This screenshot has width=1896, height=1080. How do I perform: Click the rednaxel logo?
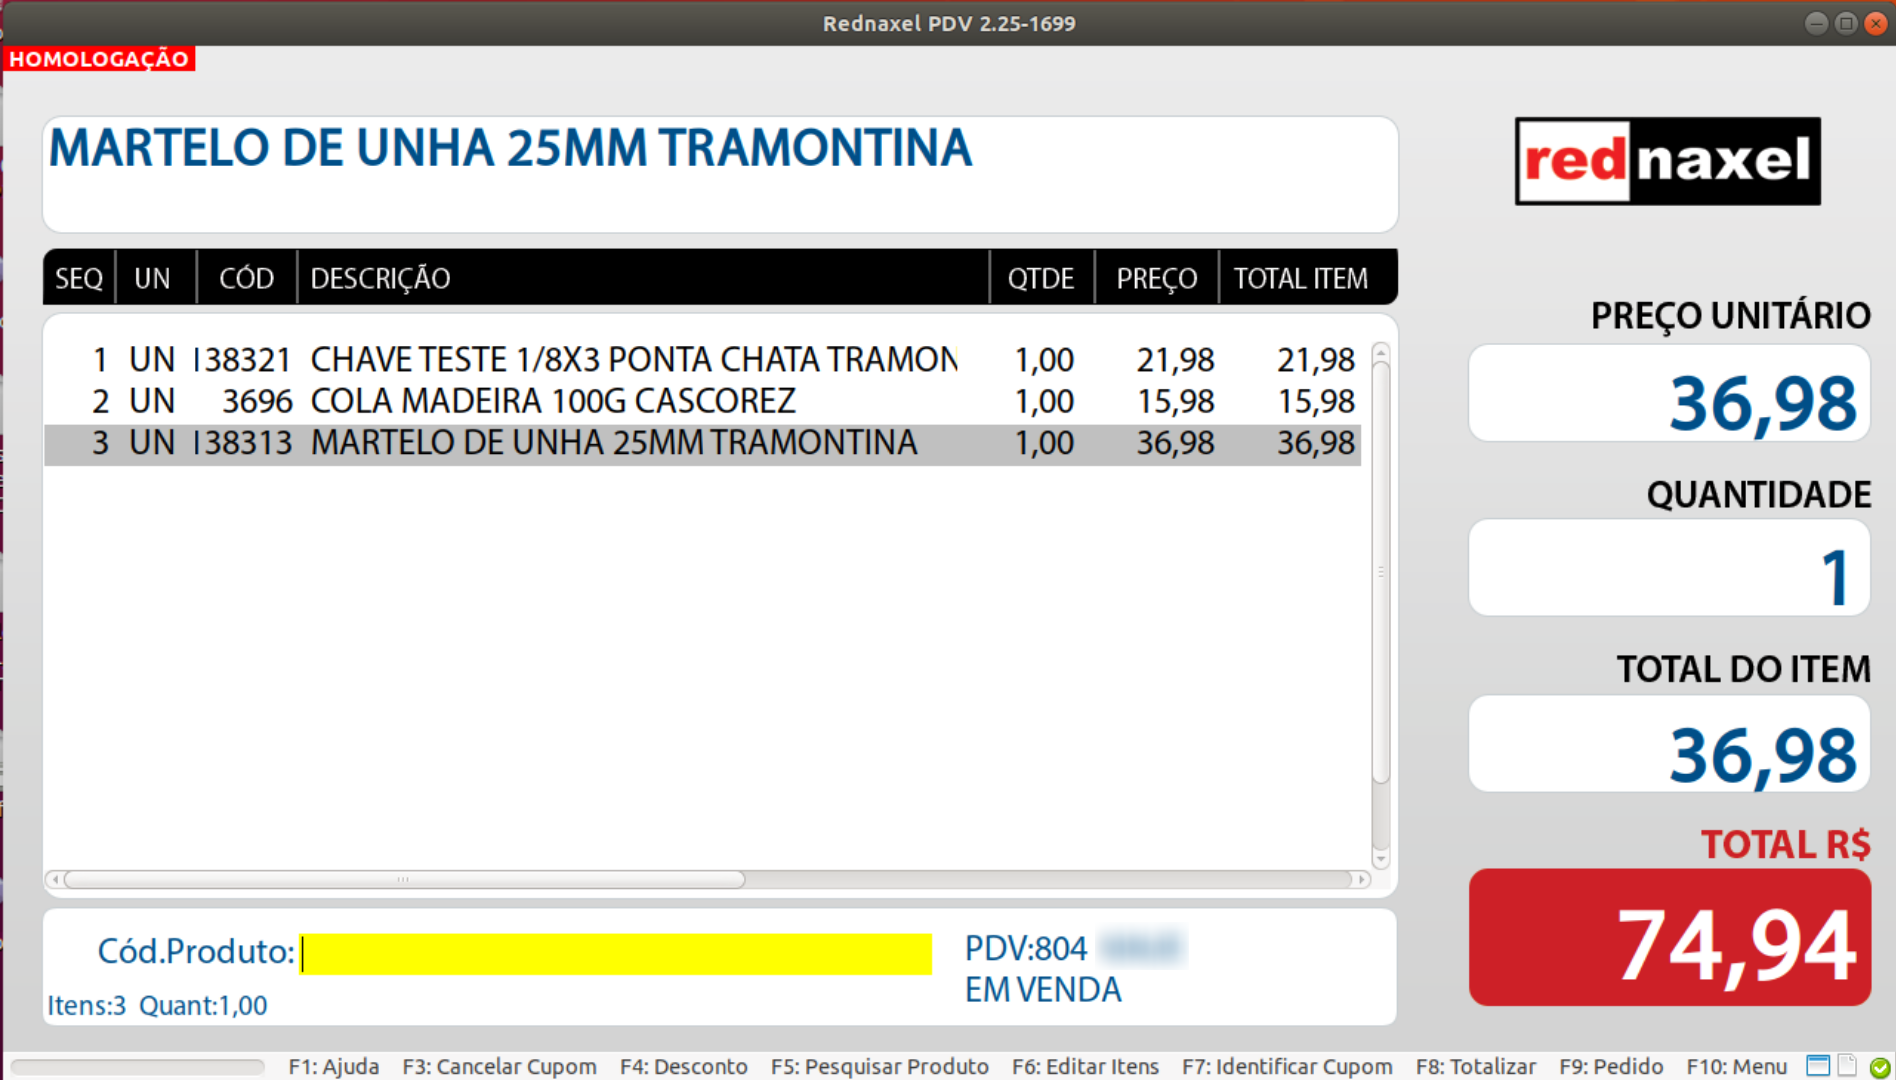(x=1666, y=160)
